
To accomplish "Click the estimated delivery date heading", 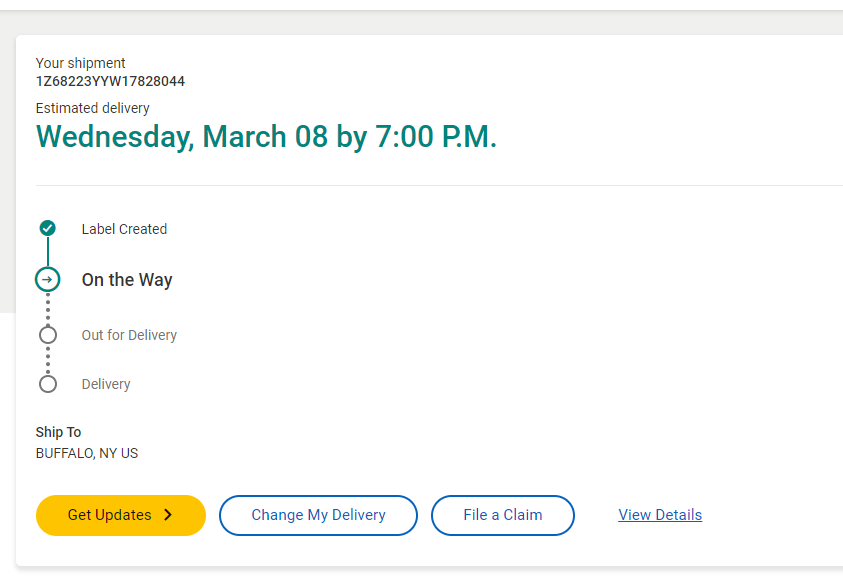I will [x=266, y=137].
